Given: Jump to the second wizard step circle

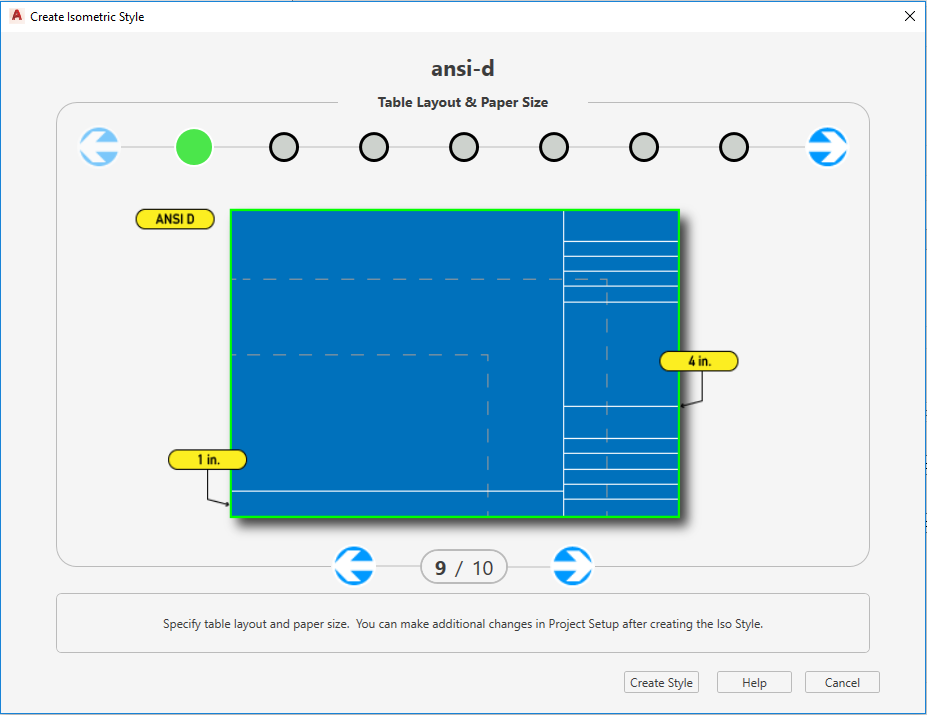Looking at the screenshot, I should (x=284, y=147).
